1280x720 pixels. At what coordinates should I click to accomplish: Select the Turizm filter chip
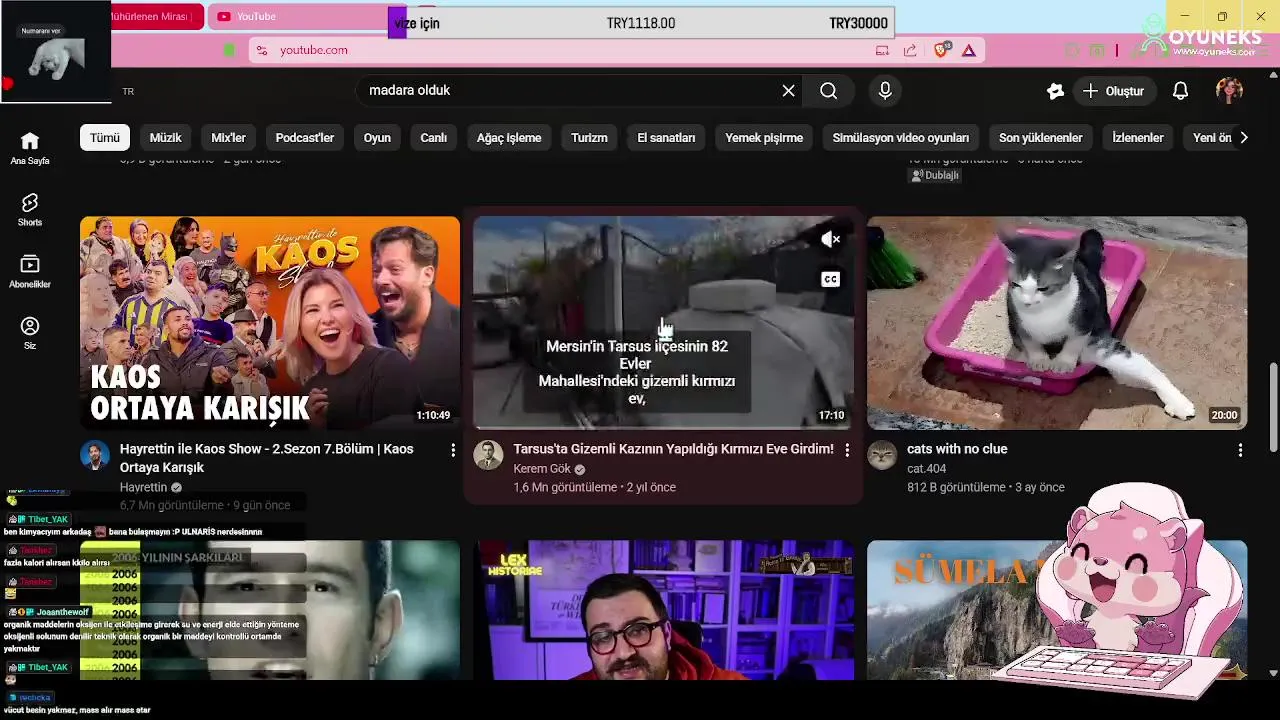[x=589, y=138]
